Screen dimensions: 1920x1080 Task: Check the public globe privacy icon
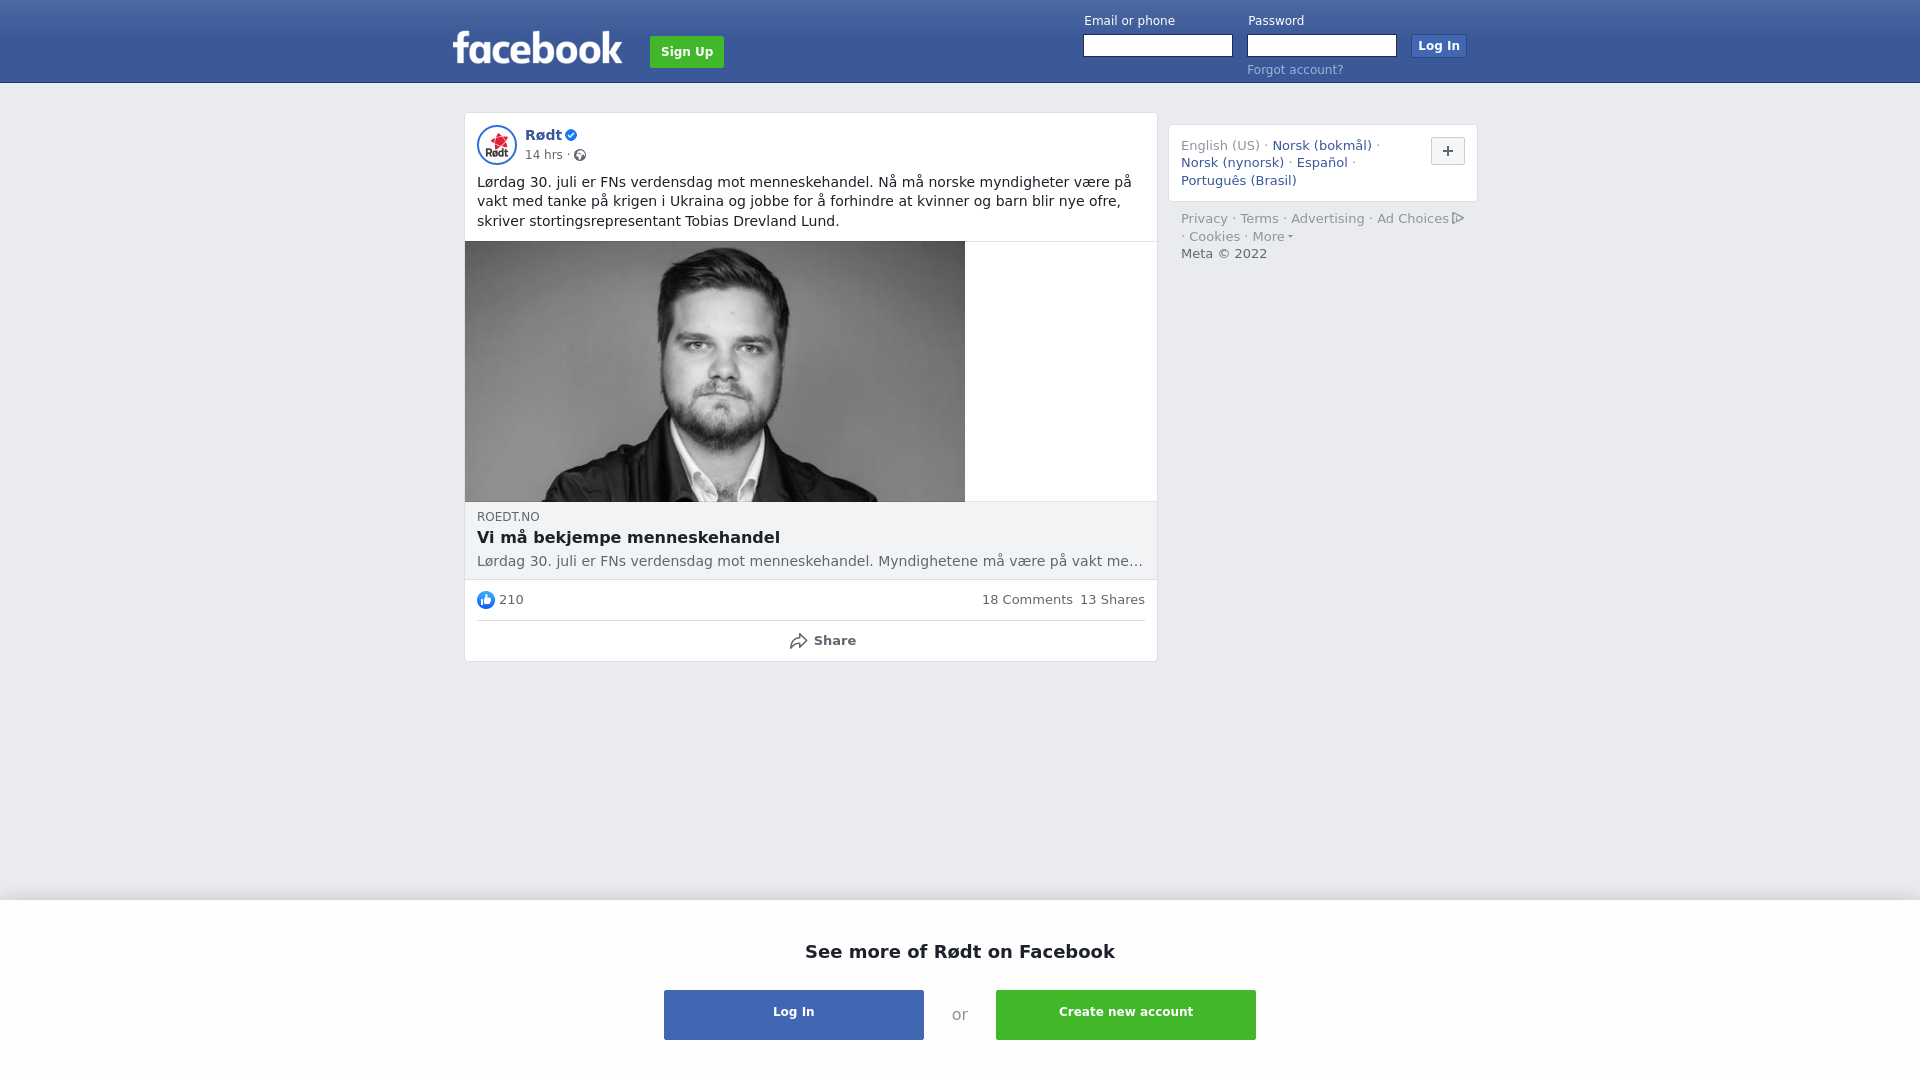click(580, 155)
